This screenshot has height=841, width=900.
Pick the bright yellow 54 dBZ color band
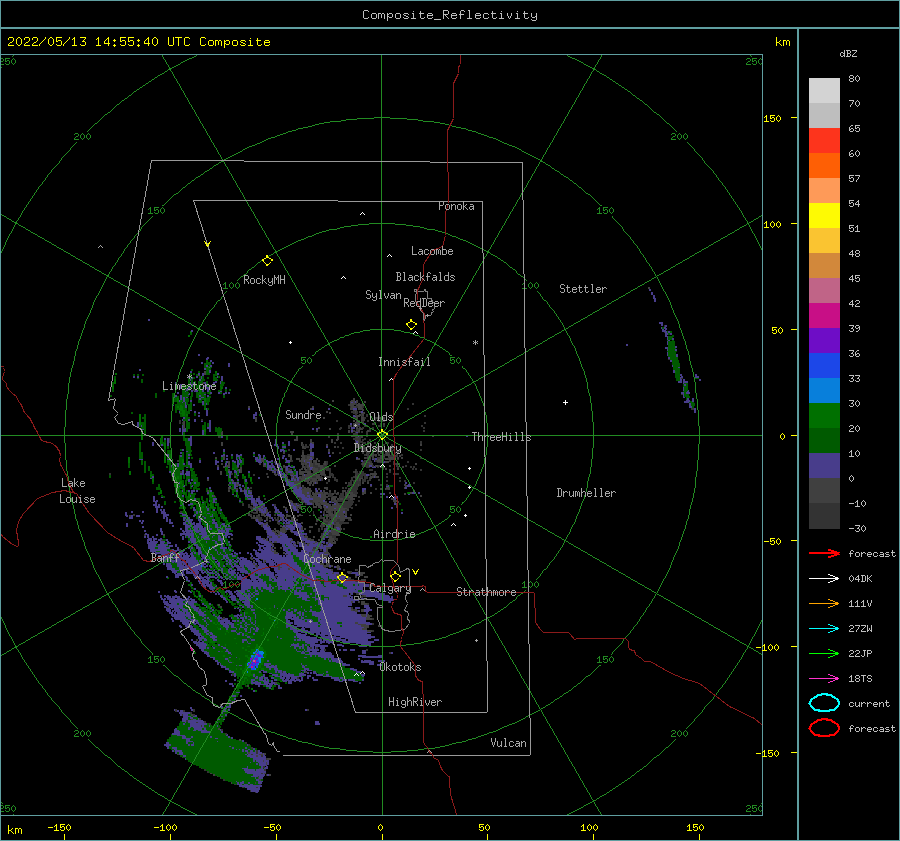(824, 216)
